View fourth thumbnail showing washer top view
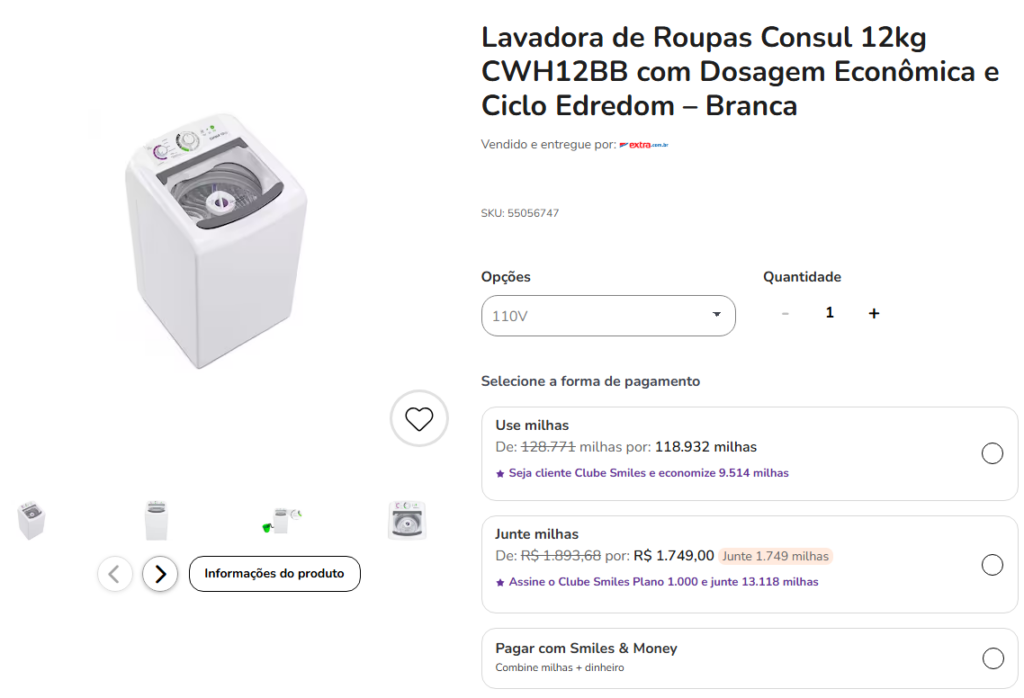The height and width of the screenshot is (698, 1024). click(407, 520)
